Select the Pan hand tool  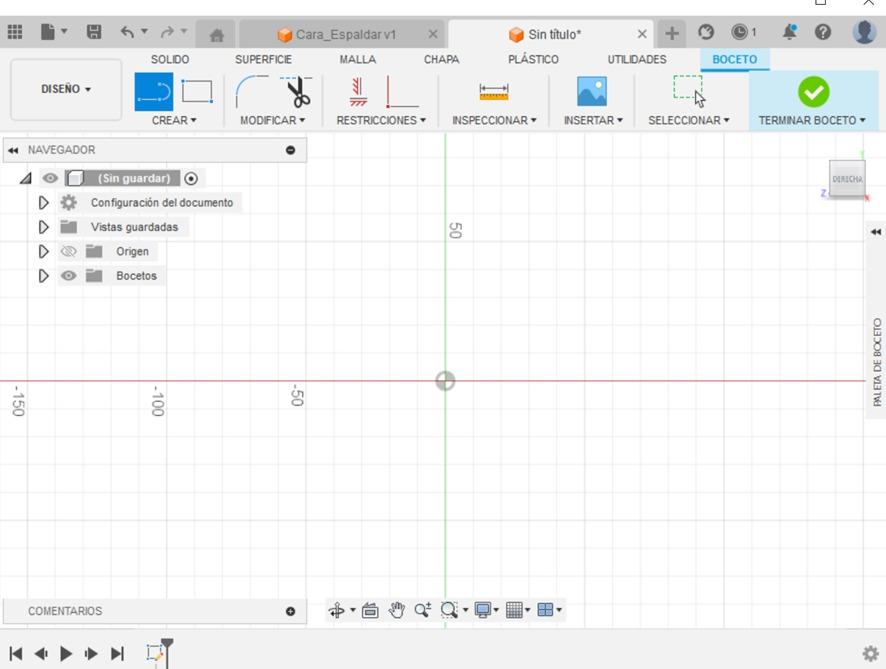click(x=397, y=610)
